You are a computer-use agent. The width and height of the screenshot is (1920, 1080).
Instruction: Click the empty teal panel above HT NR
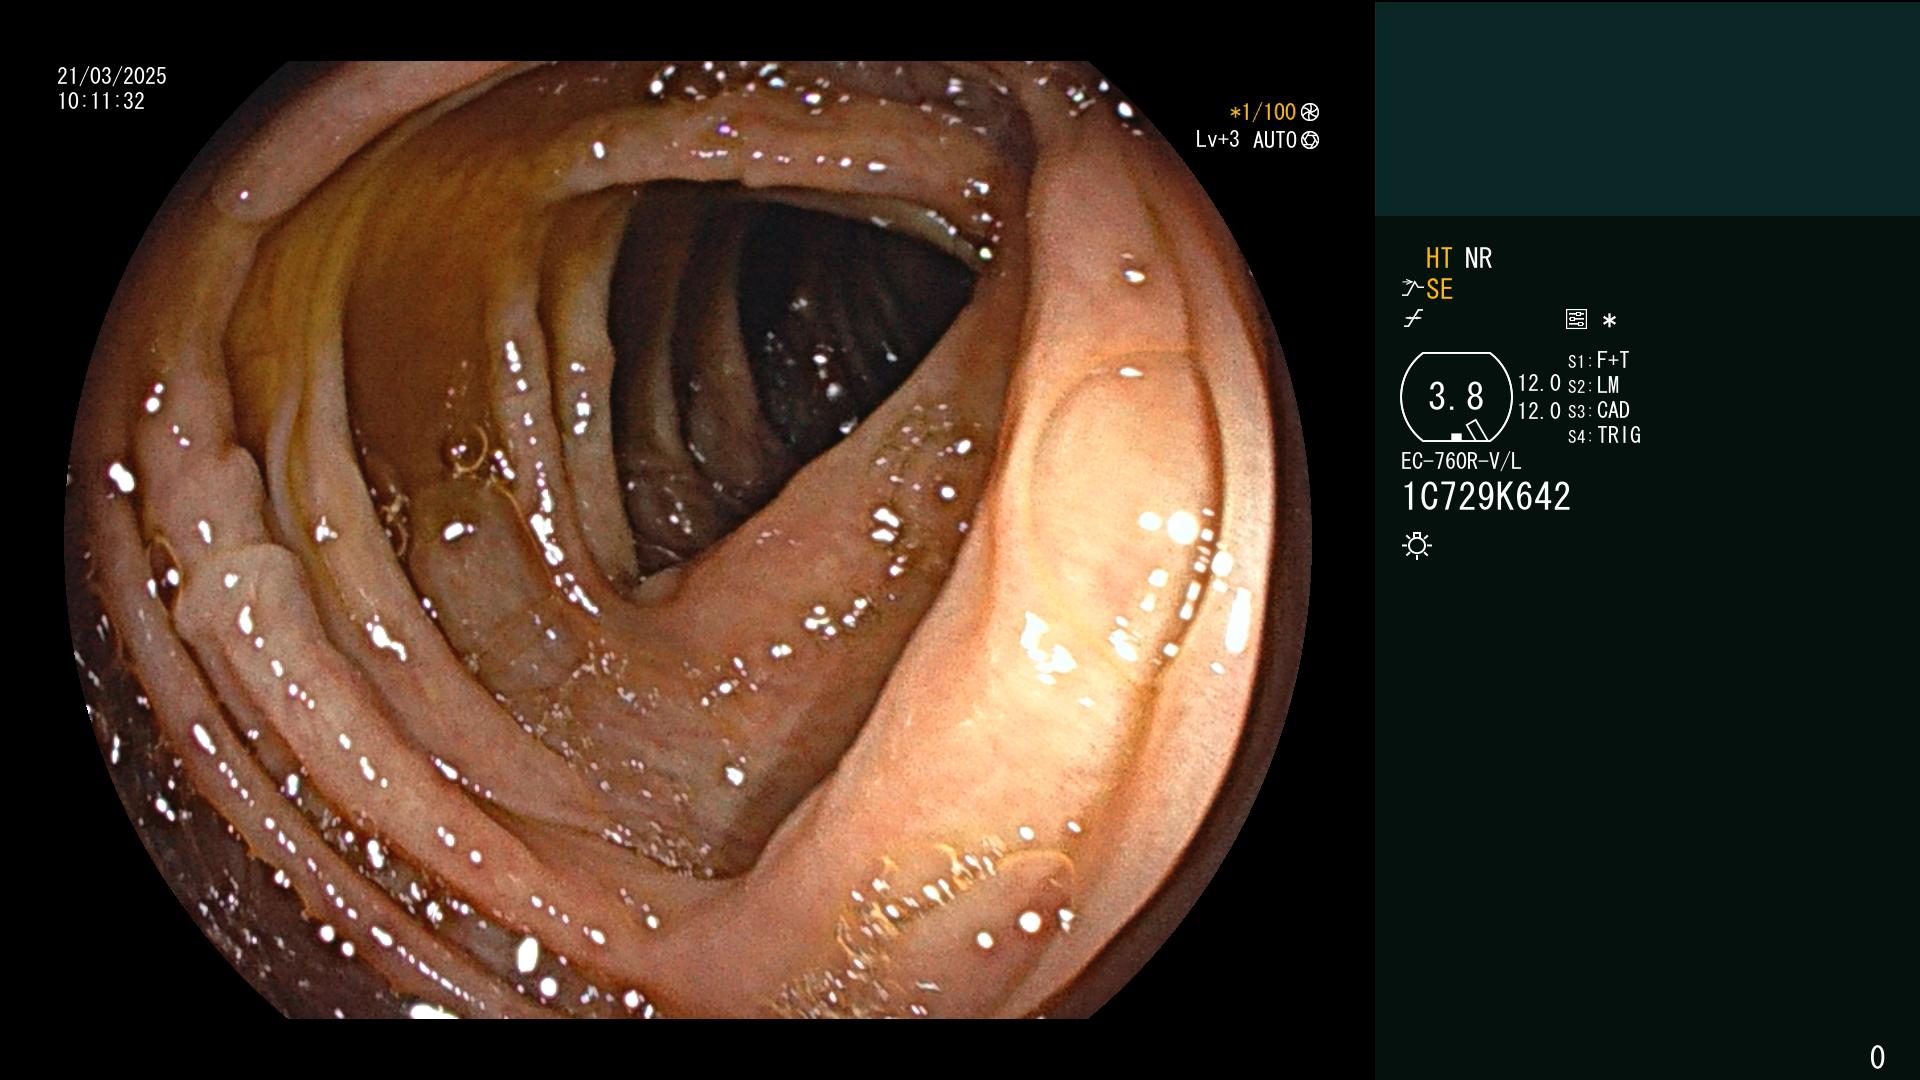click(x=1647, y=109)
